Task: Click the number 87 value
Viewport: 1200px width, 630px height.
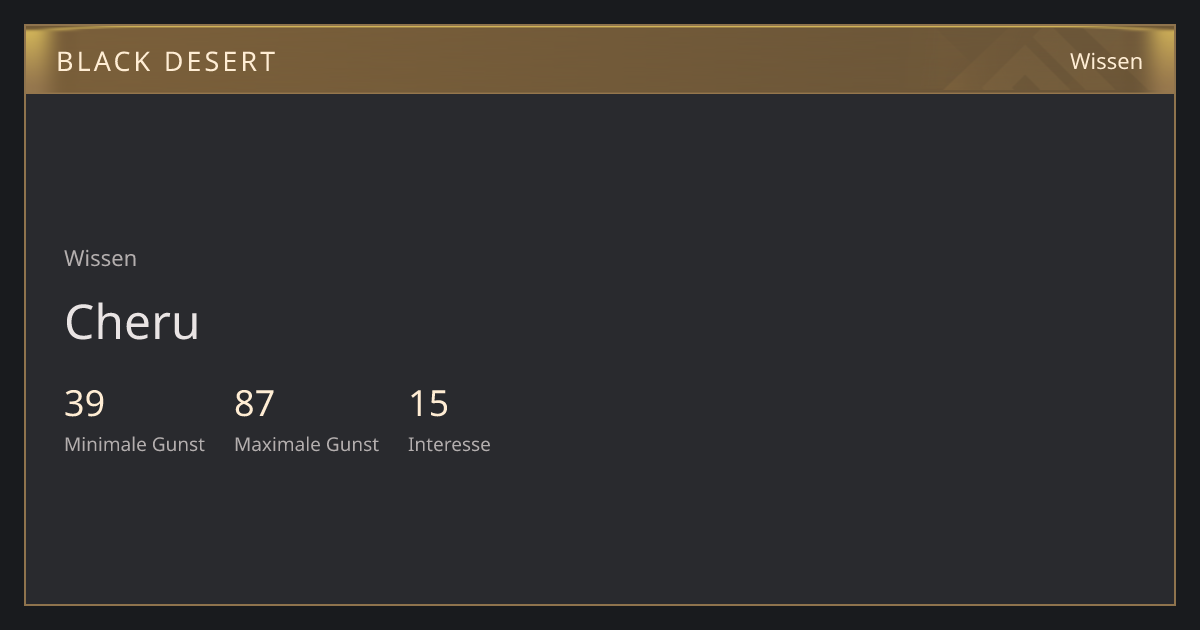Action: coord(254,403)
